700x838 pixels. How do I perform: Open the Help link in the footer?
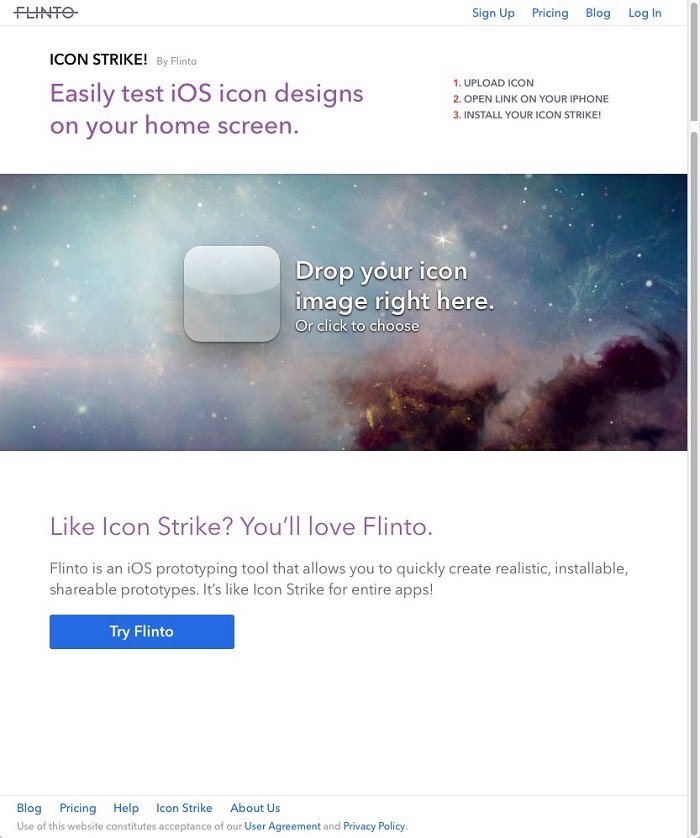(x=126, y=808)
